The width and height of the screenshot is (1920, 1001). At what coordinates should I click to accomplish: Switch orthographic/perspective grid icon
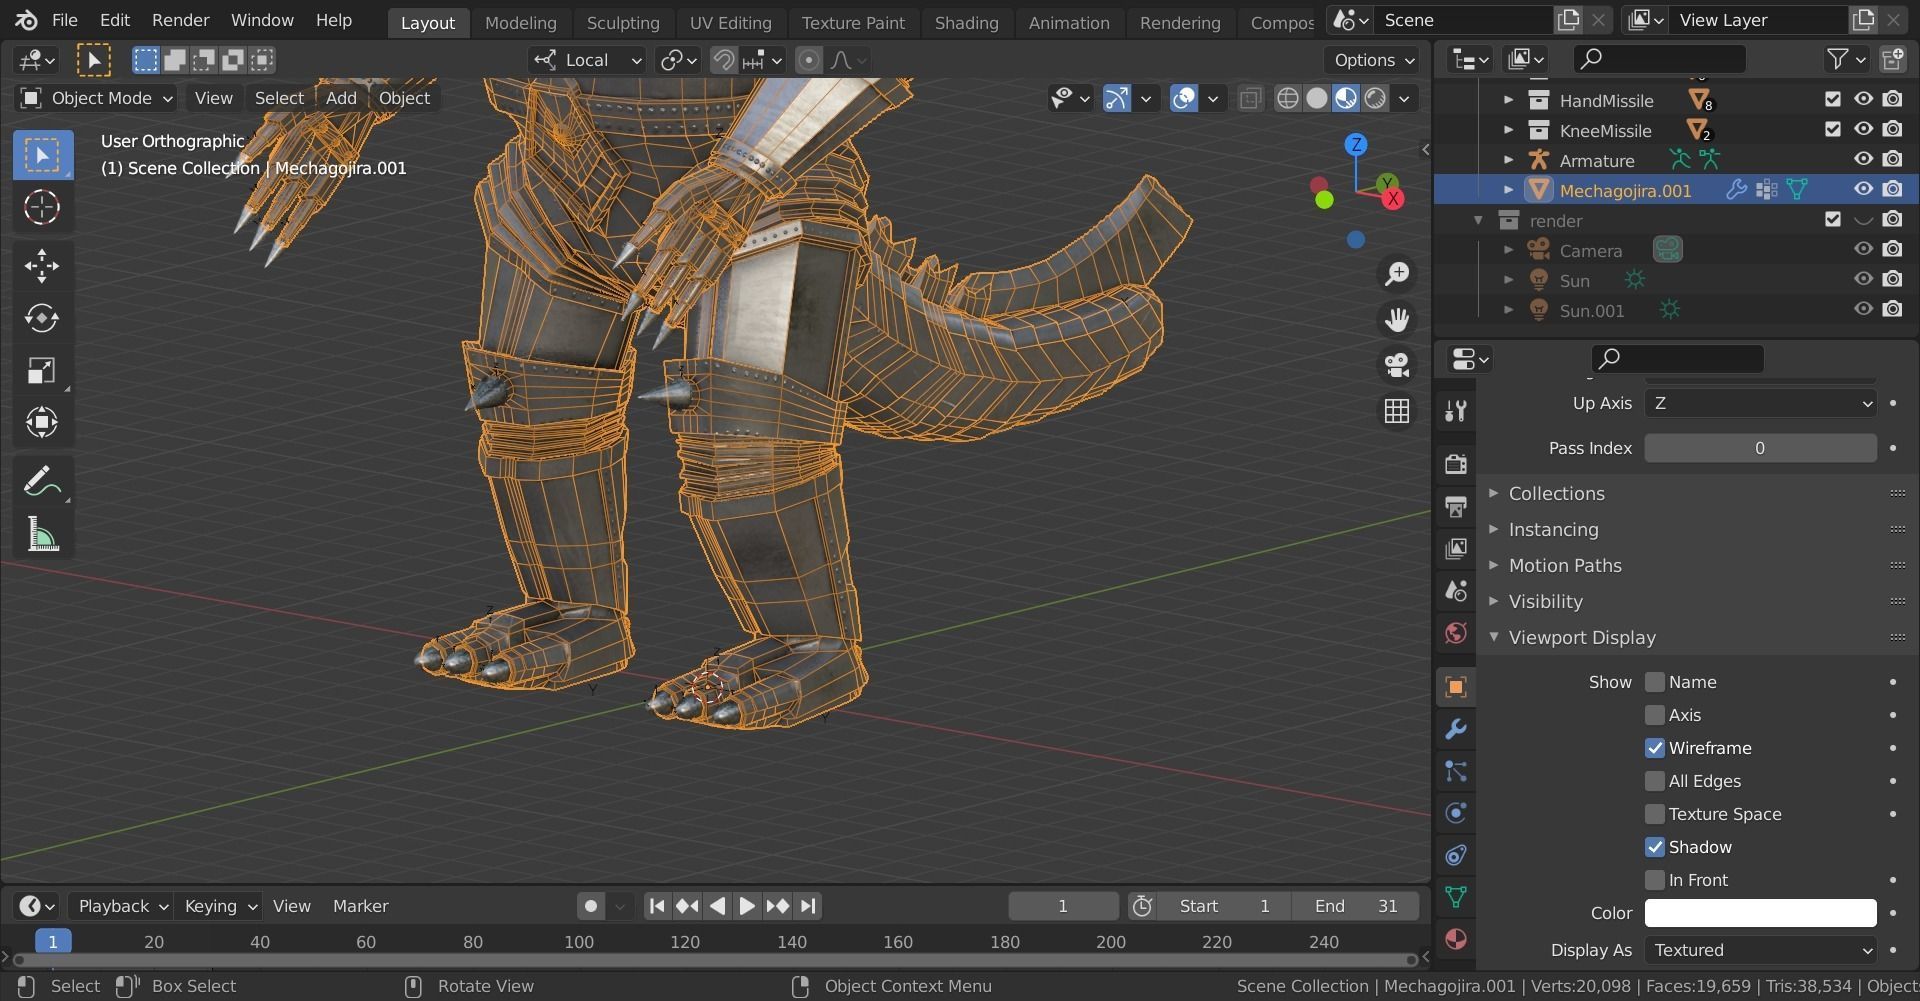click(1397, 411)
